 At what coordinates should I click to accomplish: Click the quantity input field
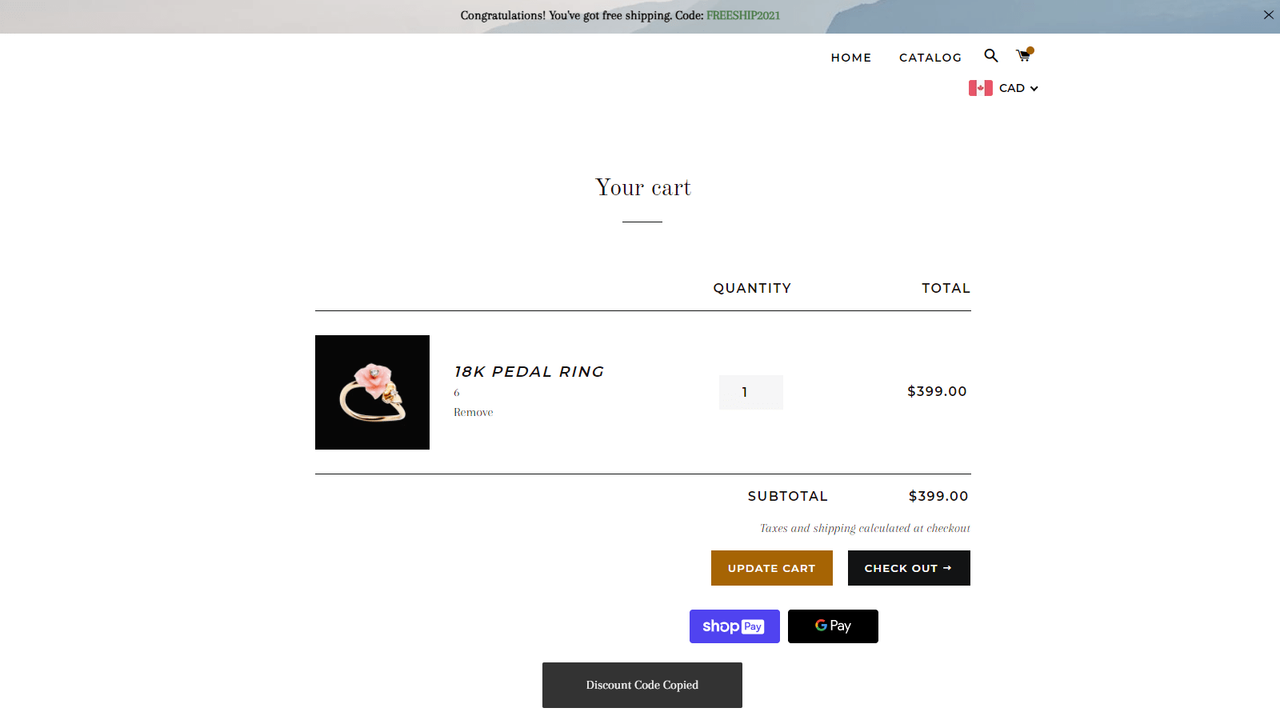tap(751, 392)
